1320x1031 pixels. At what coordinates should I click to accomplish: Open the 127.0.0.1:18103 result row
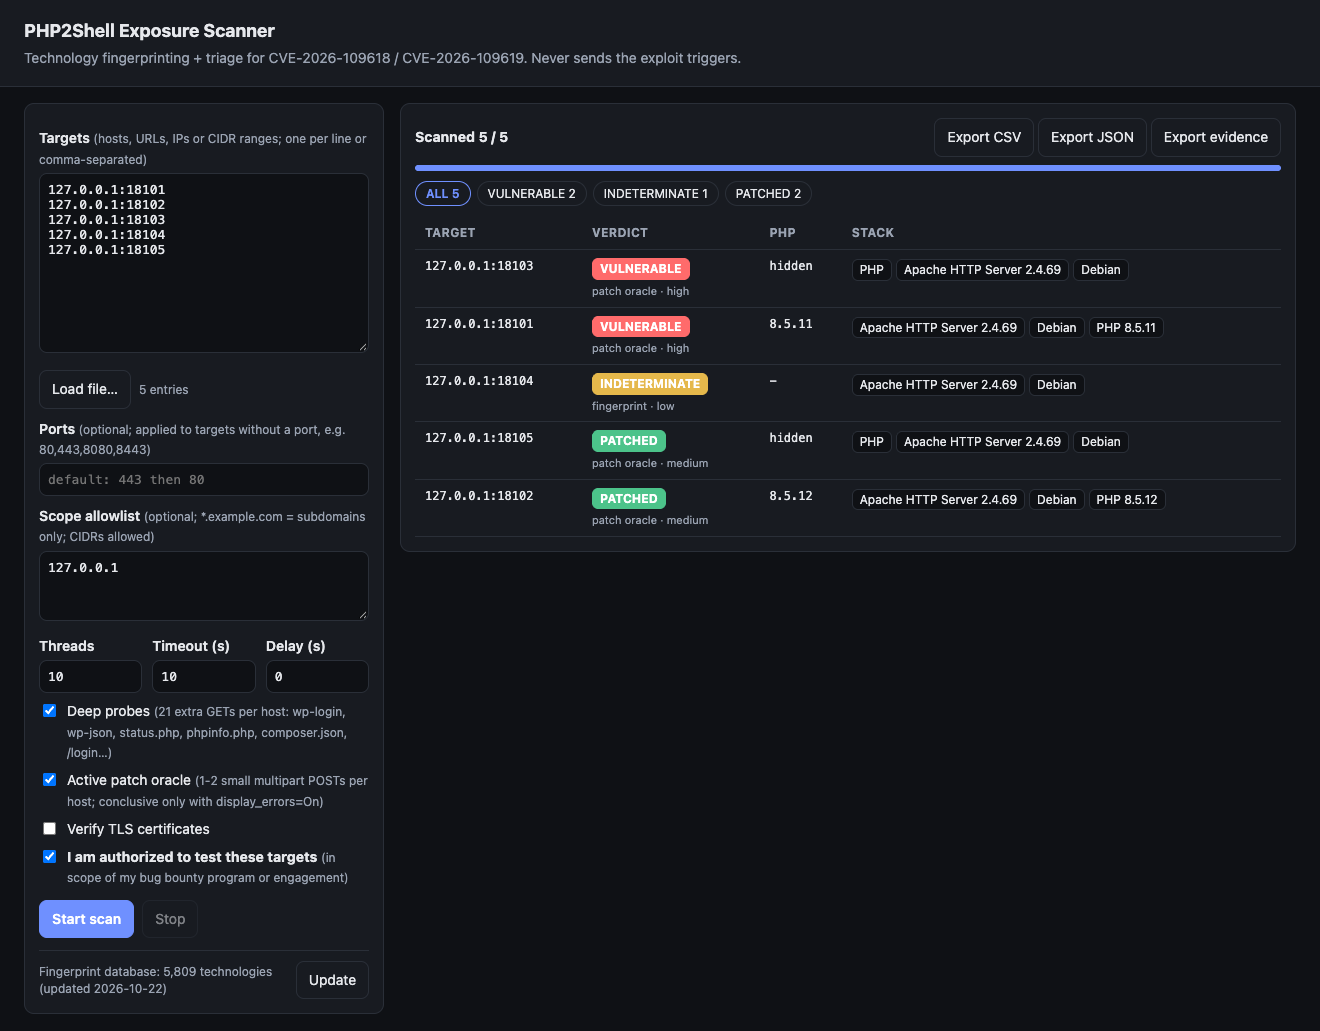848,279
